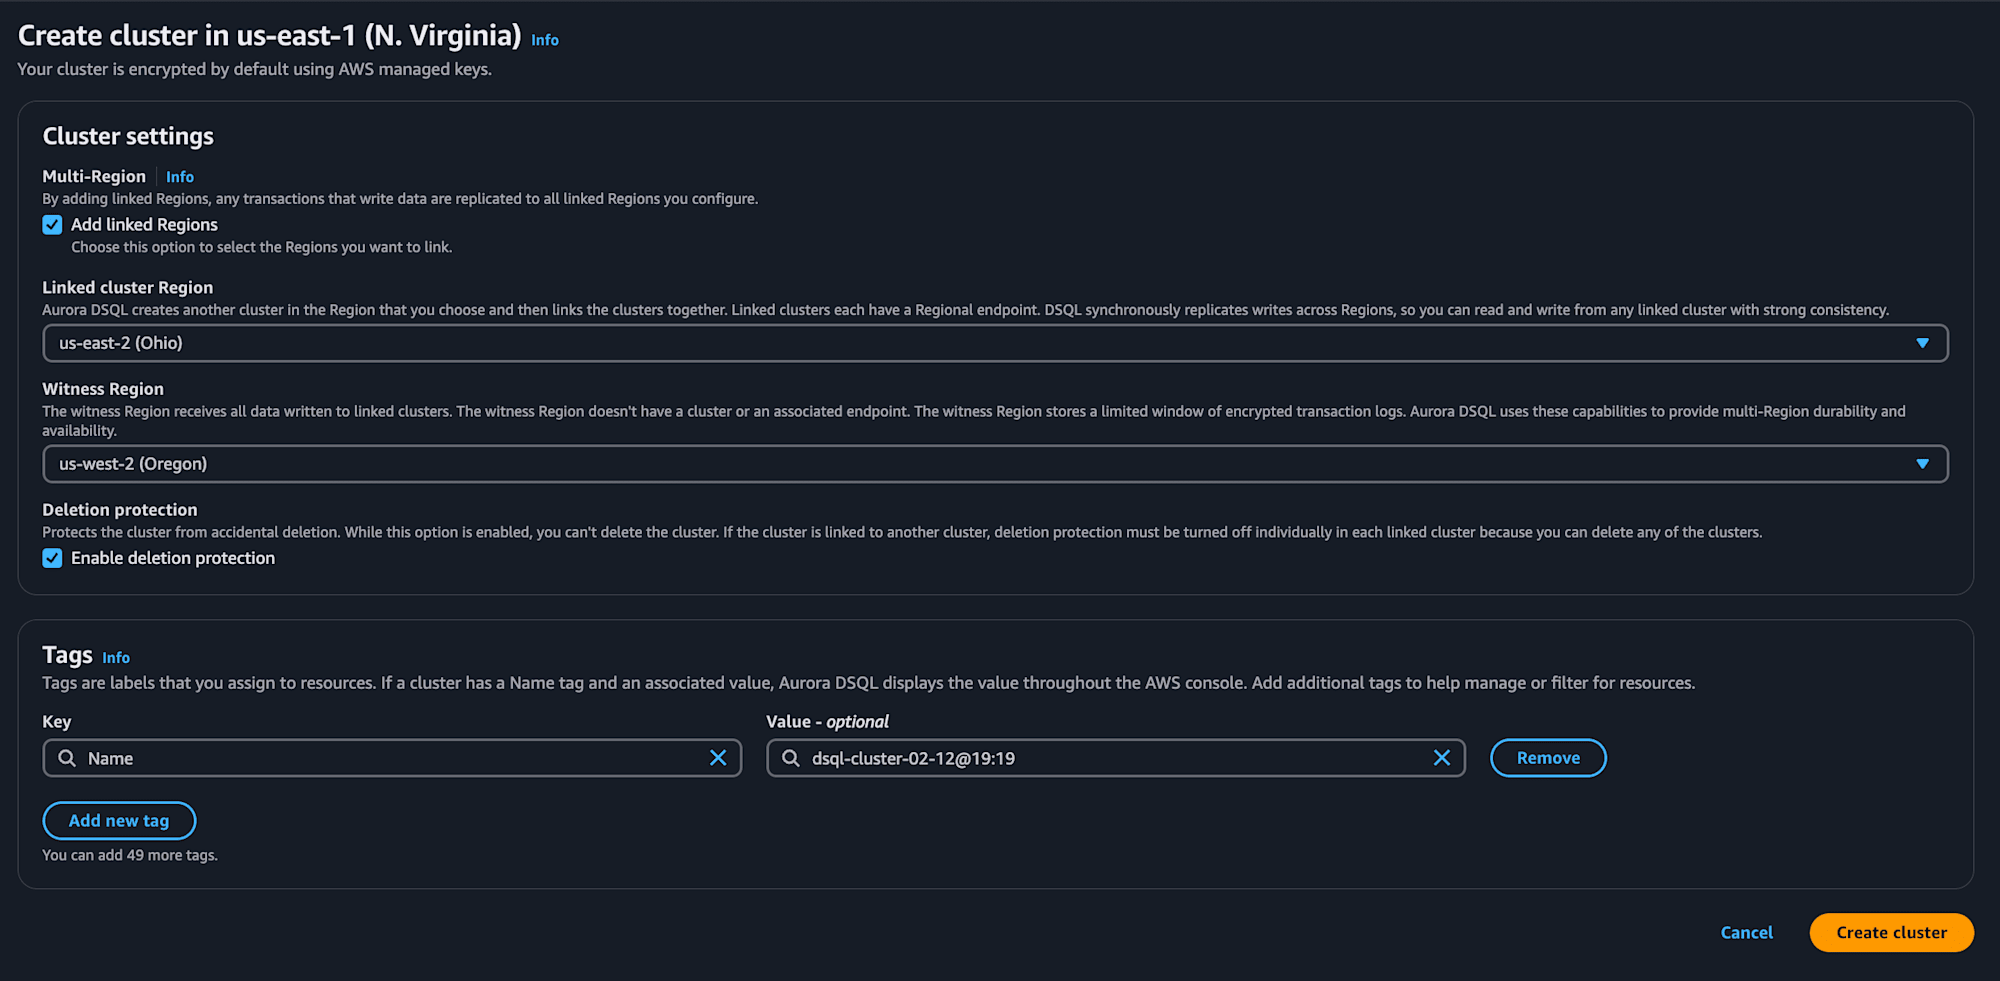Click Create cluster button

[x=1891, y=933]
